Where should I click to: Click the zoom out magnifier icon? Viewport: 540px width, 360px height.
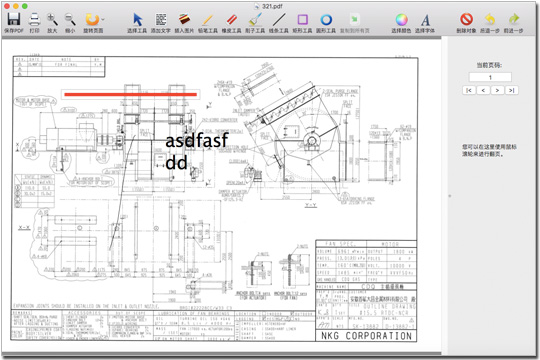70,19
